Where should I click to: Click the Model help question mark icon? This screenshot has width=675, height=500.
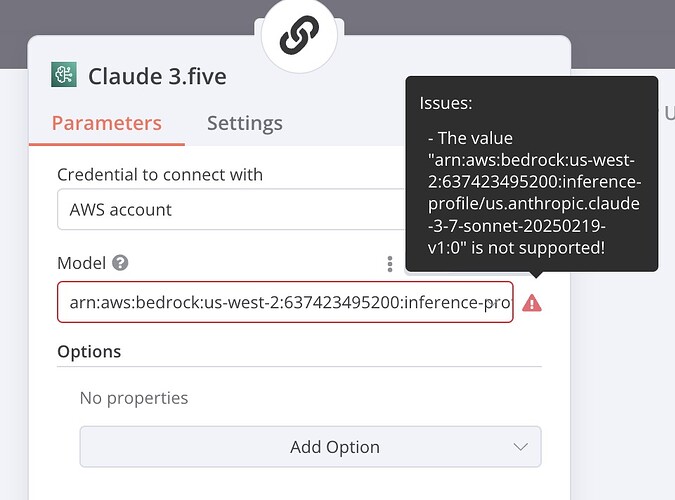[x=120, y=263]
